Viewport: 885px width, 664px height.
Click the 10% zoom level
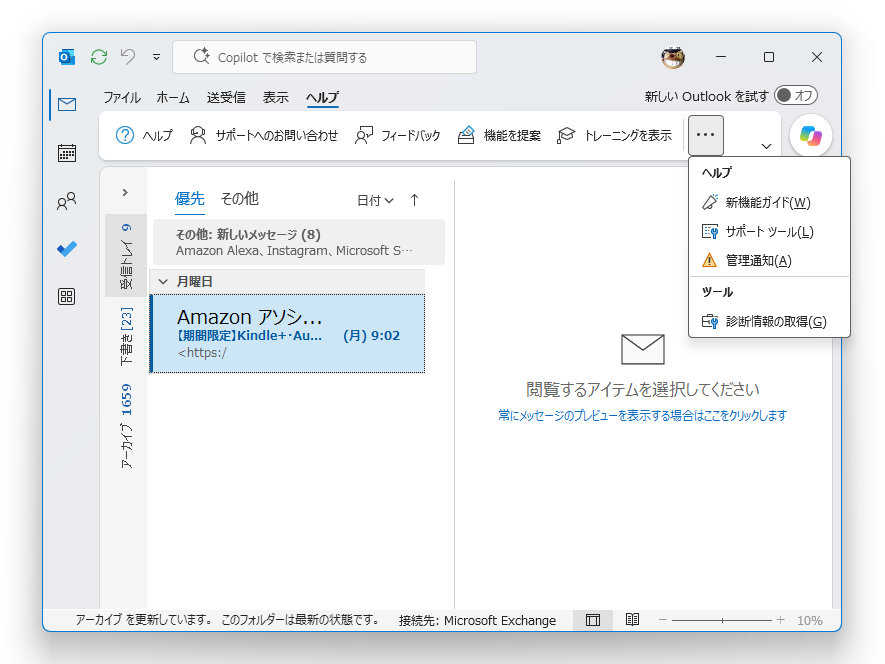pyautogui.click(x=809, y=621)
